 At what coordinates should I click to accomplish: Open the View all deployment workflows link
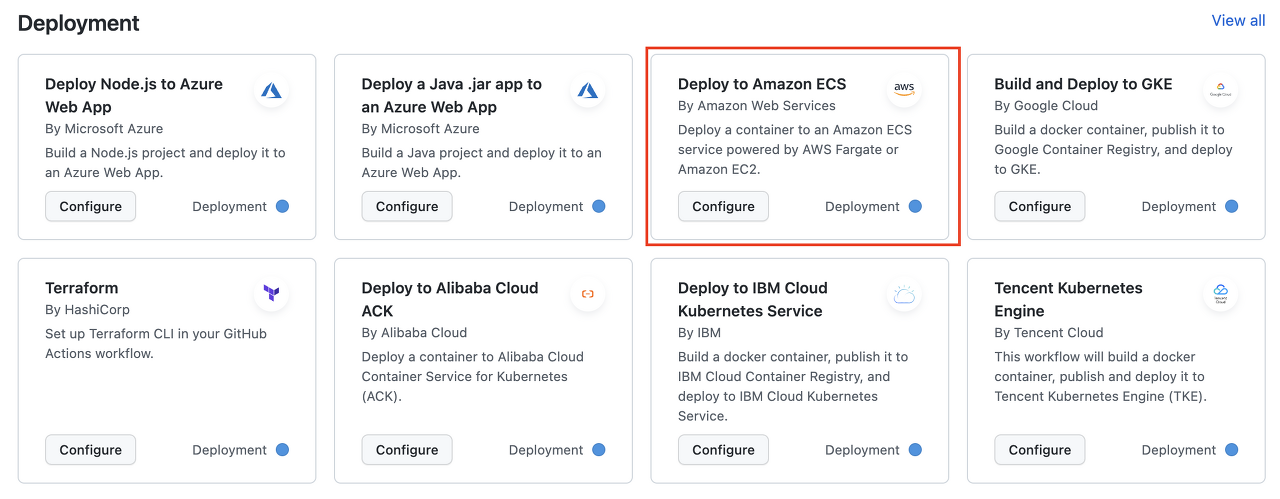(1238, 20)
